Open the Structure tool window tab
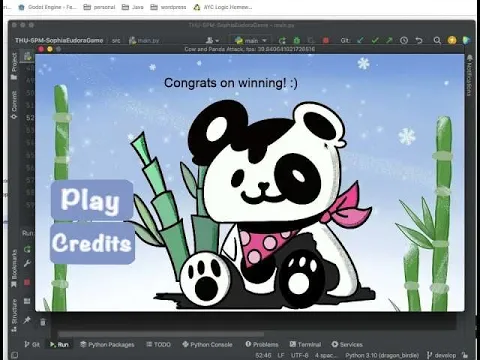 (14, 315)
